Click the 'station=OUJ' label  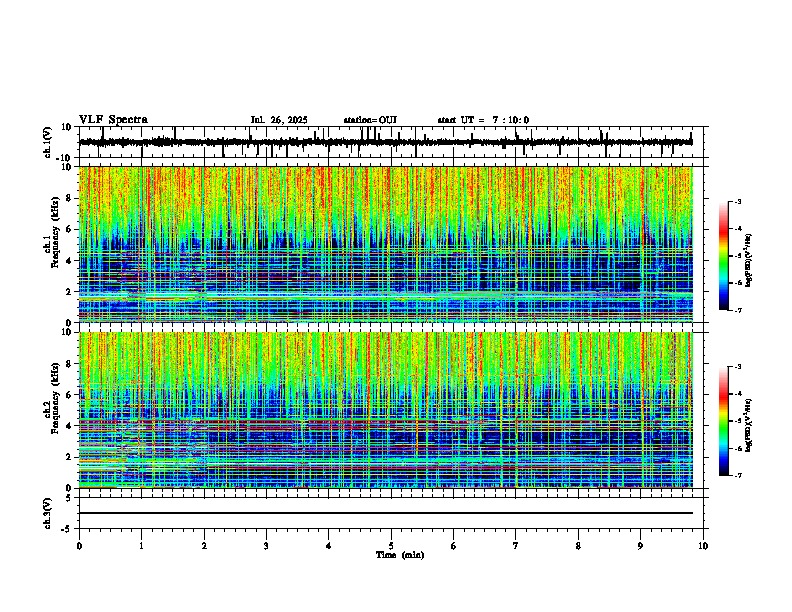[x=370, y=120]
